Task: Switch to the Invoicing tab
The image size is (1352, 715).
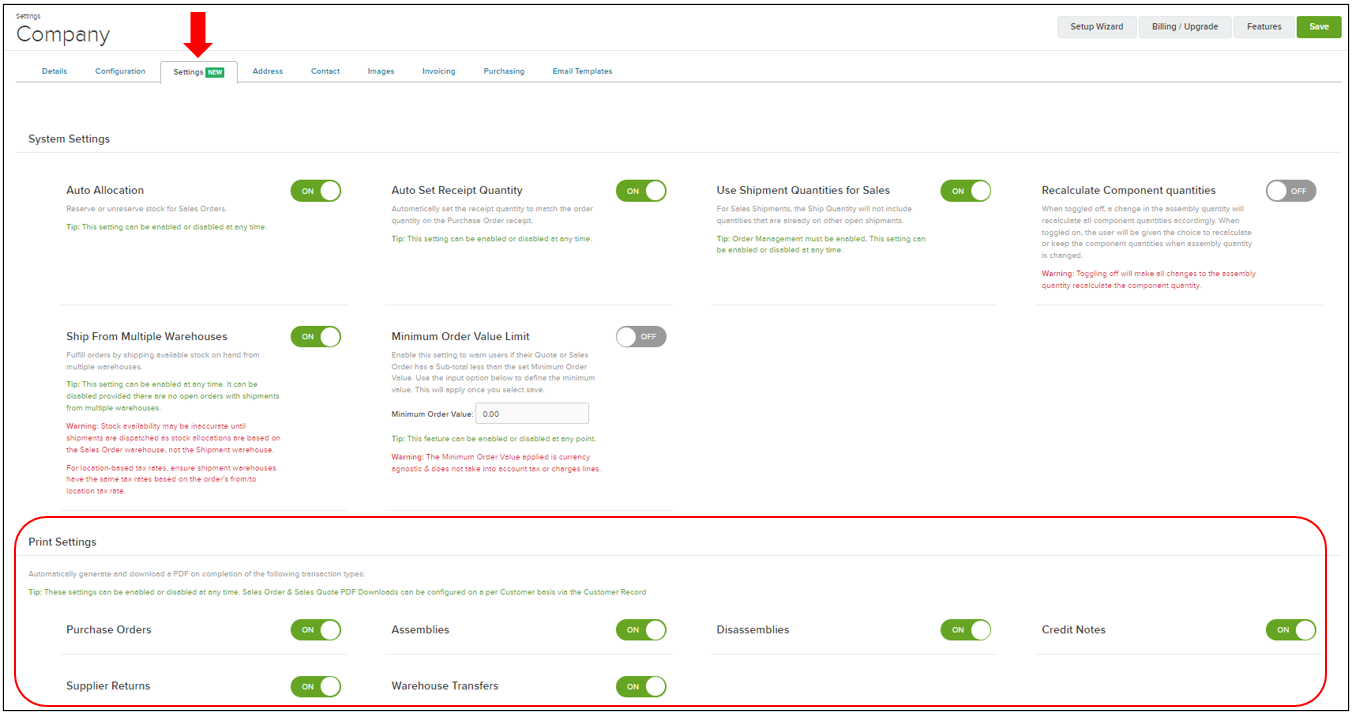Action: pos(438,71)
